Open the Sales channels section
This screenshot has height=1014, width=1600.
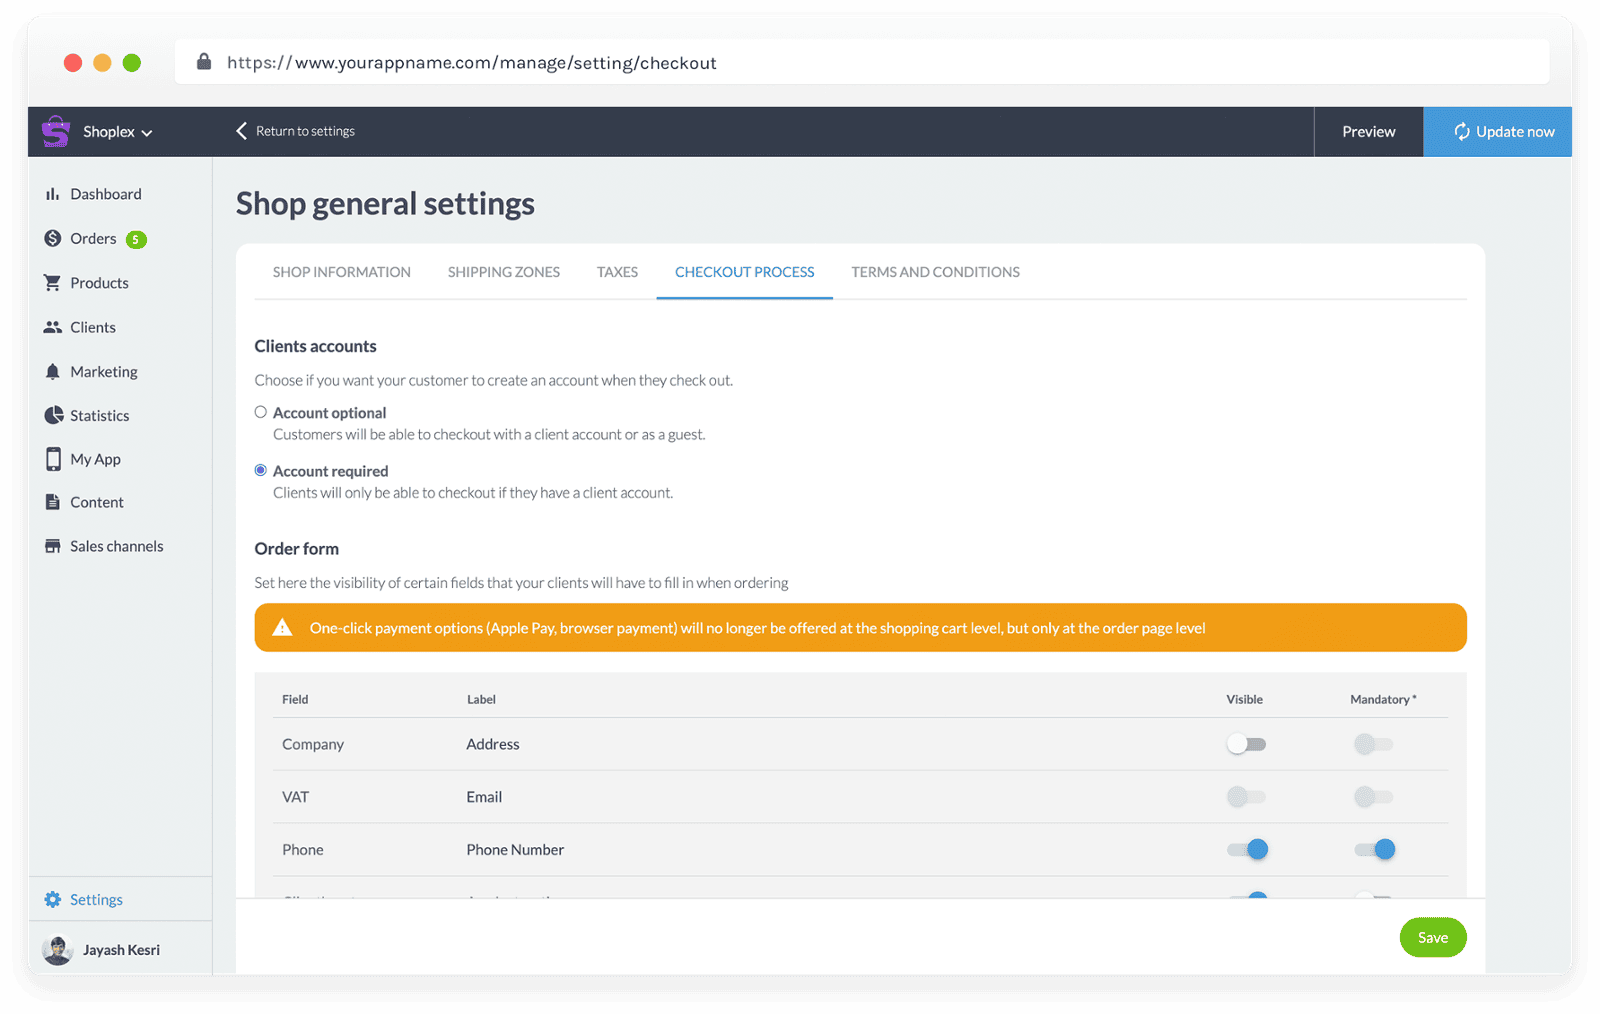click(x=53, y=545)
